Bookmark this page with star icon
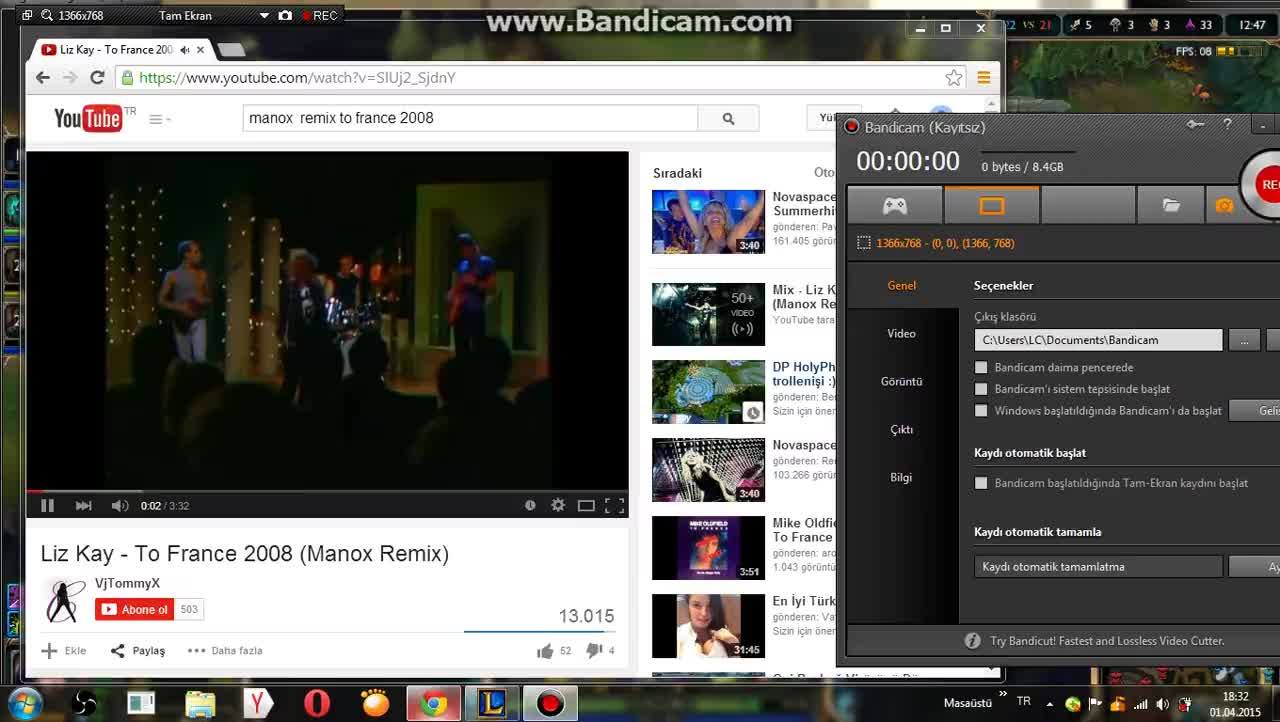The width and height of the screenshot is (1280, 722). 954,78
